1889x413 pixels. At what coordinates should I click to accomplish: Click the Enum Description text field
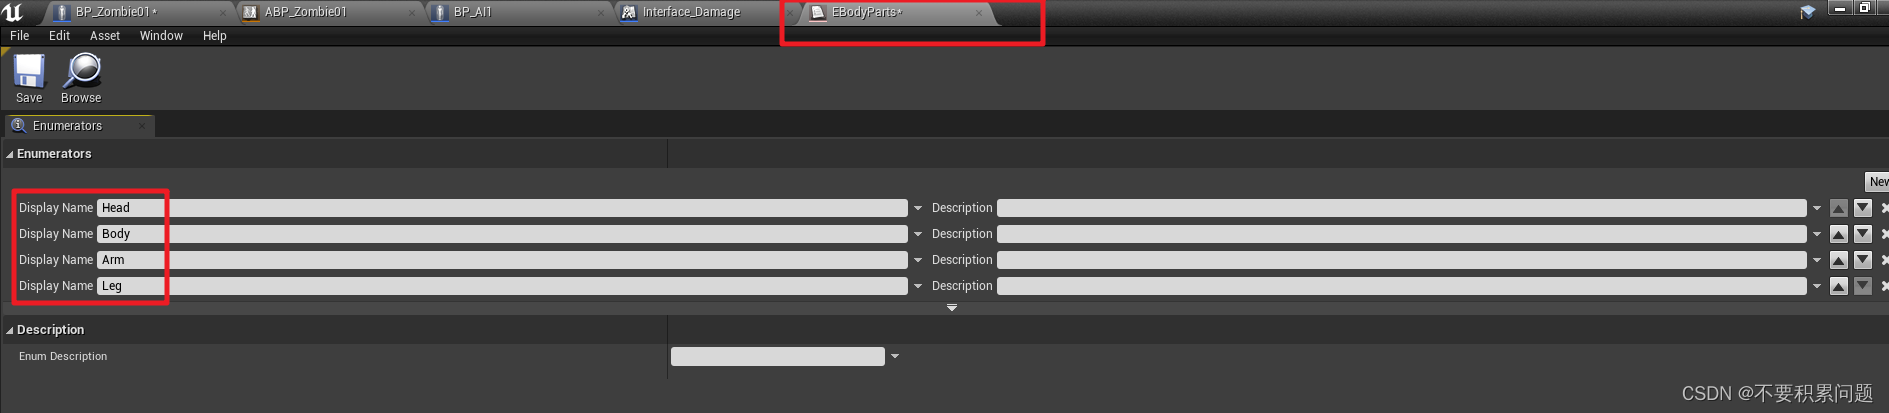point(778,356)
